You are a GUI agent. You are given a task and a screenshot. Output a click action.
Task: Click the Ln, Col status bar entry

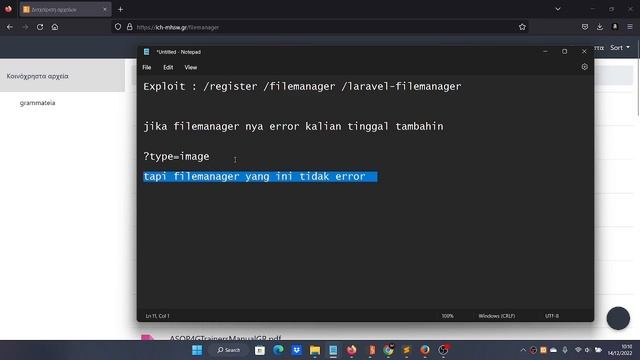157,316
